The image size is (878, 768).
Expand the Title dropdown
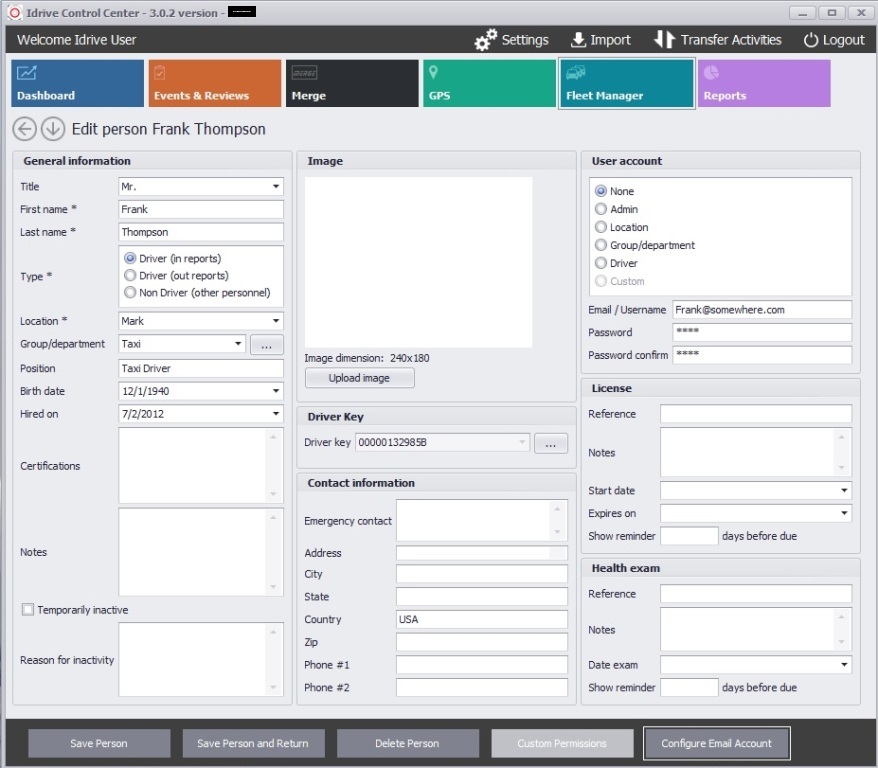coord(275,187)
